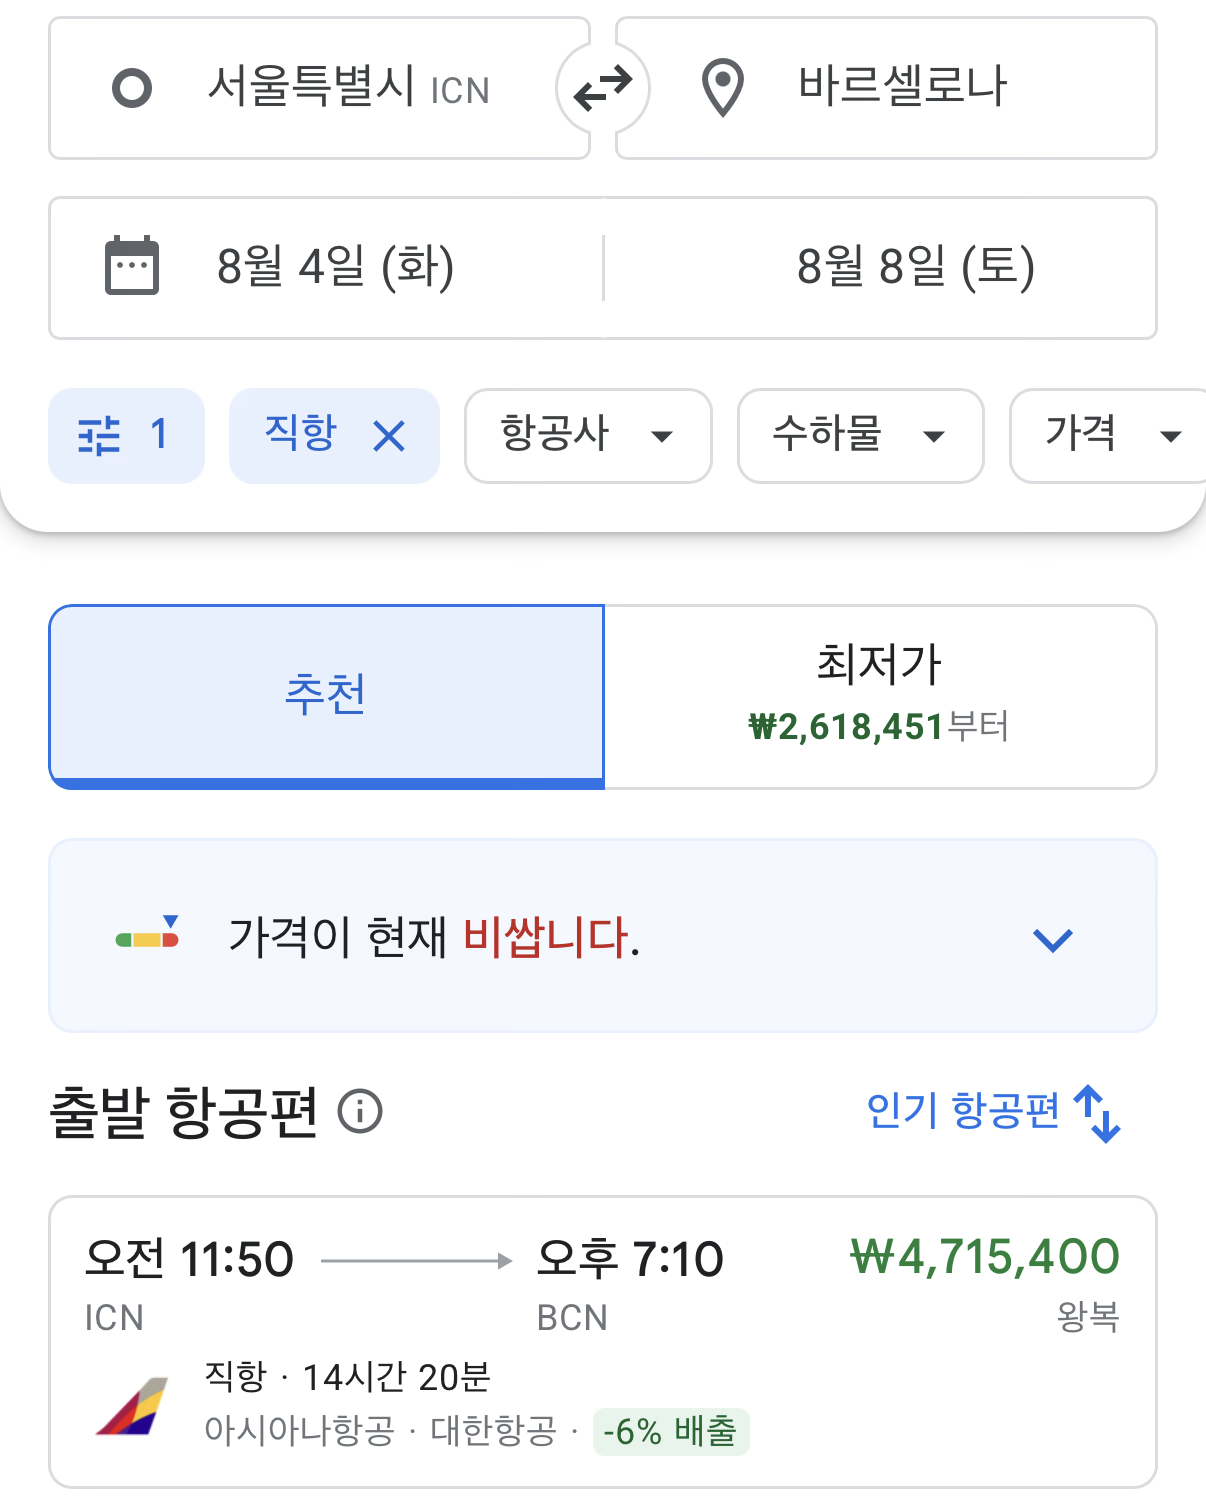Toggle the active 직항 filter chip
Screen dimensions: 1206x1510
click(334, 436)
